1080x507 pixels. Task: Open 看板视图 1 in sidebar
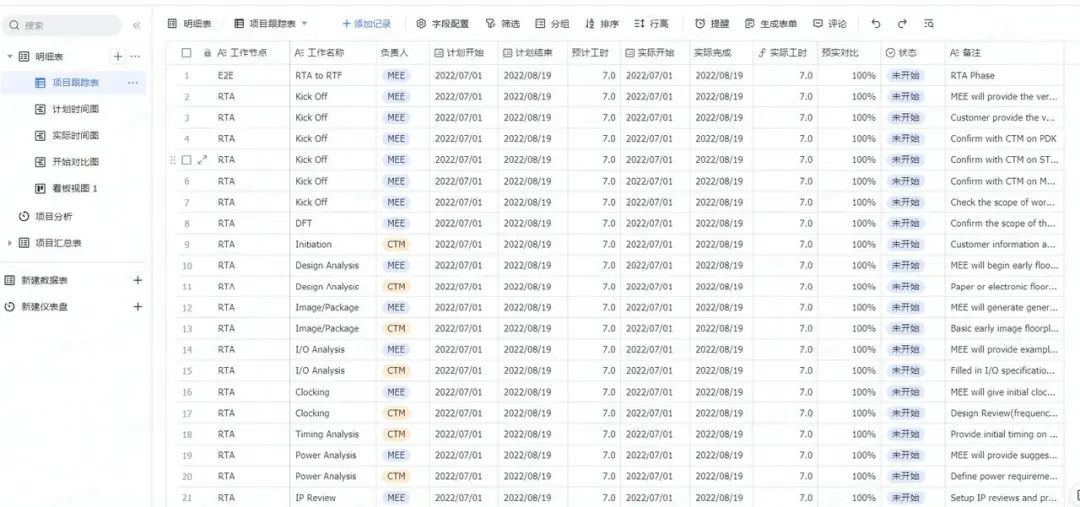point(74,188)
